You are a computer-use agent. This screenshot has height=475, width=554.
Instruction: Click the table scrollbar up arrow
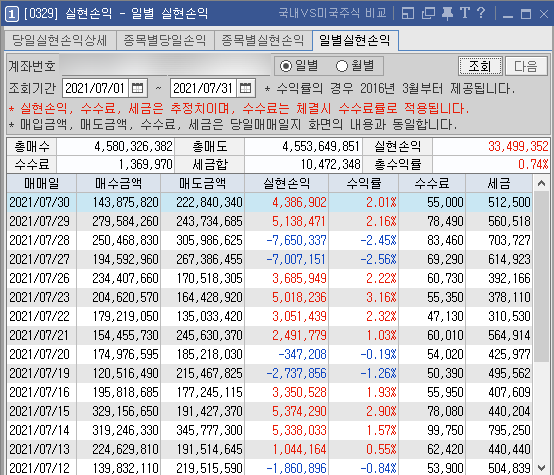(541, 183)
